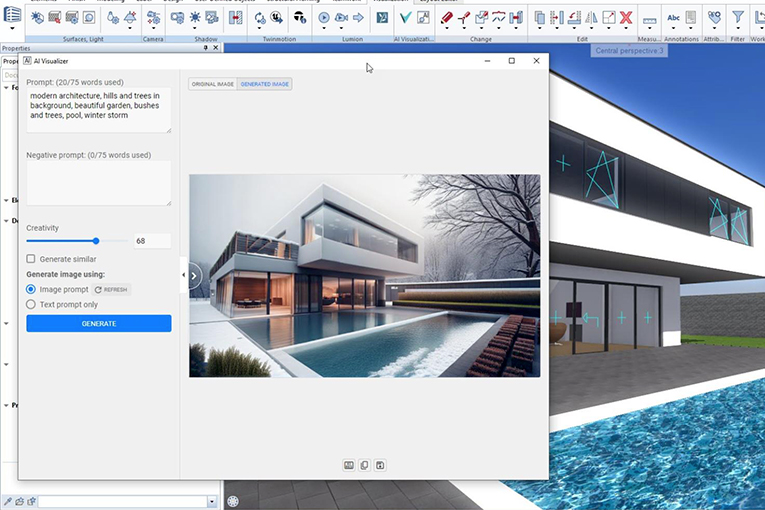Enable the Generate similar checkbox

31,259
